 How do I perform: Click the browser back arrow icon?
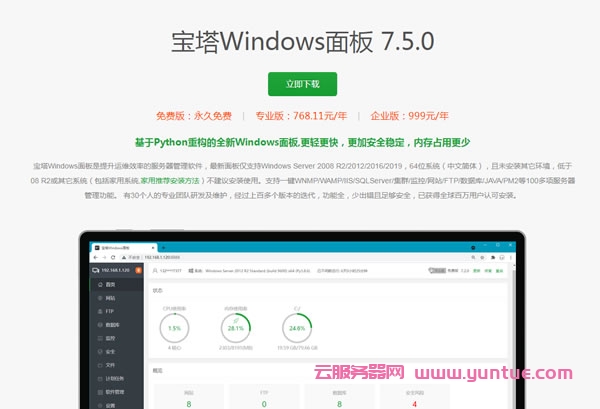[x=94, y=256]
